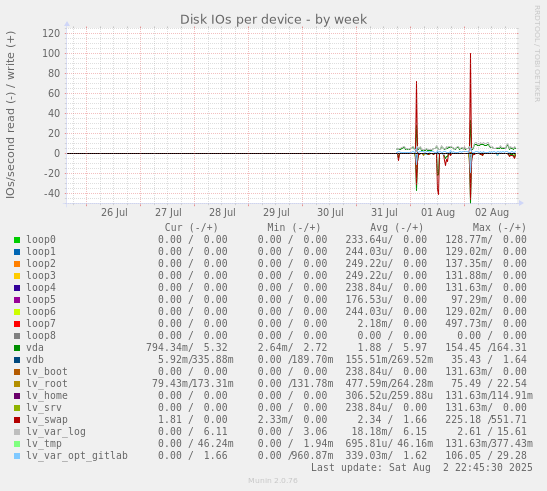Select the loop4 legend label

tap(41, 288)
